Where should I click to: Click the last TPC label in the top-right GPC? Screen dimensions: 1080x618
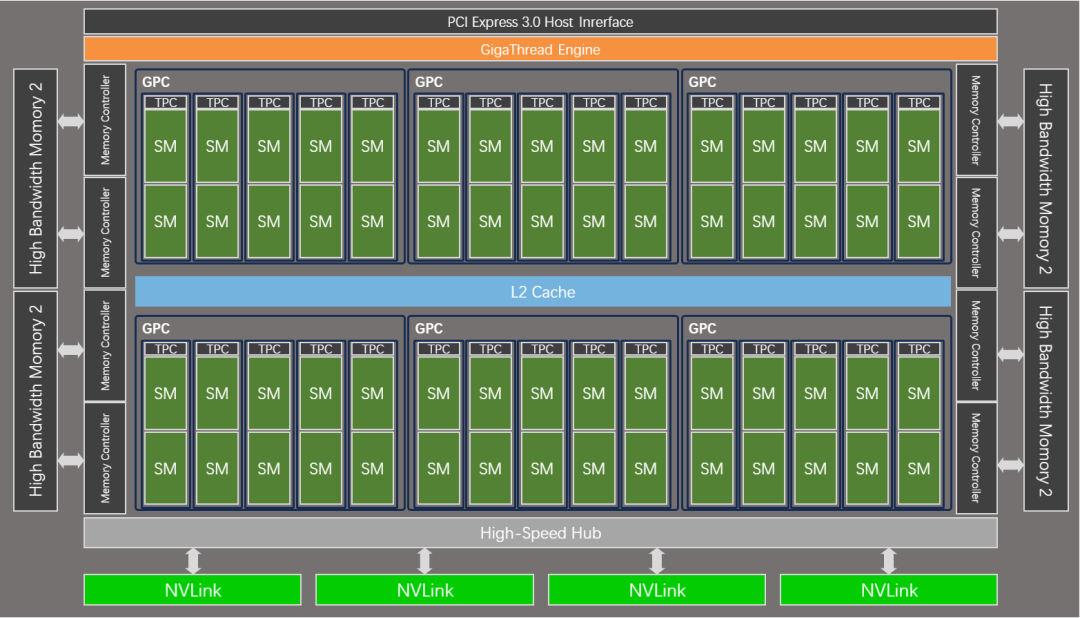919,103
